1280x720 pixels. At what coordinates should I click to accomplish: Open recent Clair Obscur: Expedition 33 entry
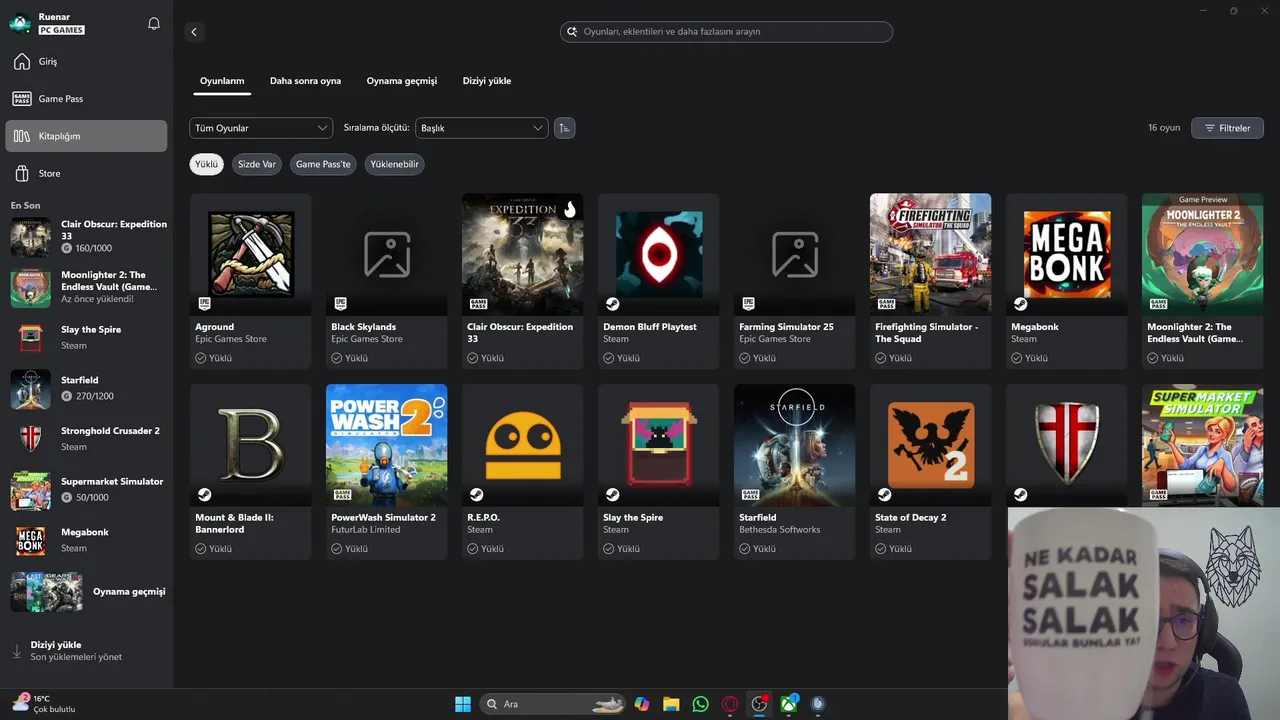pos(88,237)
